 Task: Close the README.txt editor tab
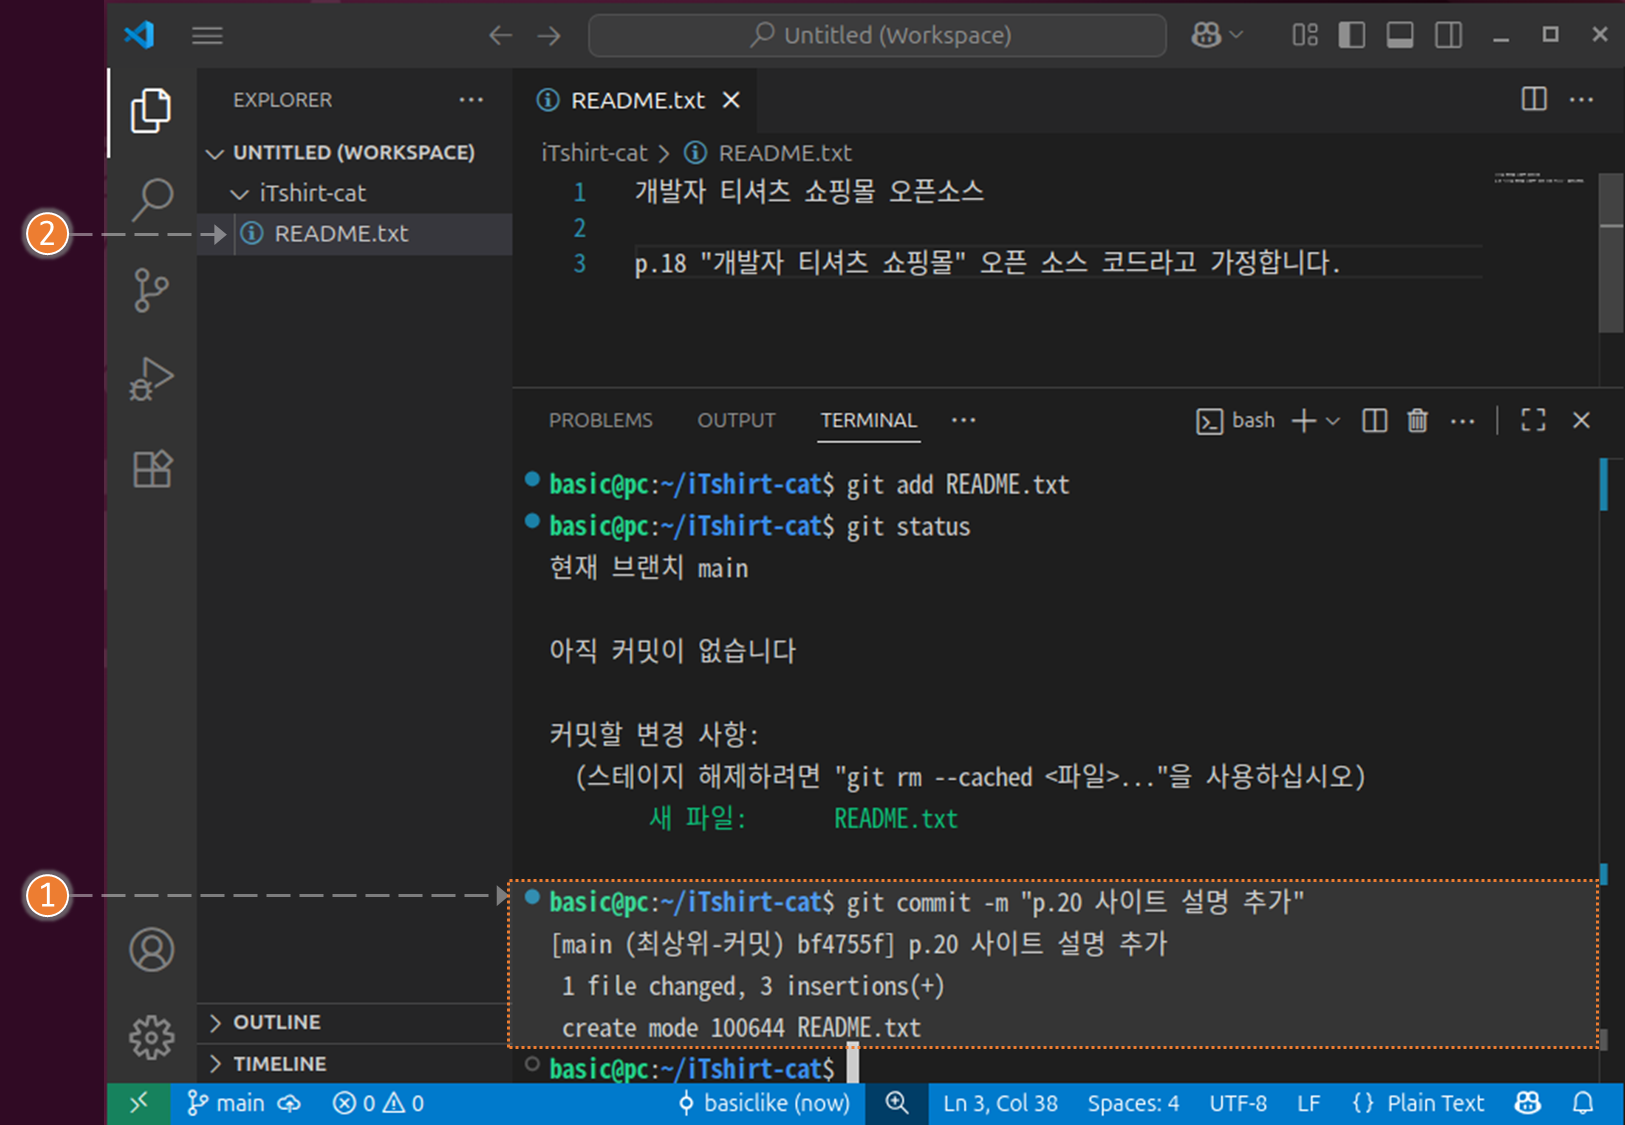click(731, 100)
